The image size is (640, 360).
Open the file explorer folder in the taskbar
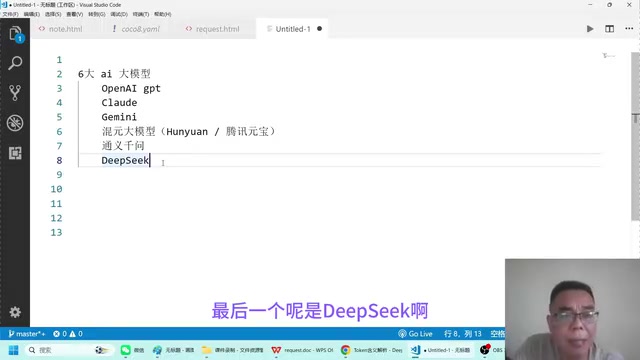point(233,350)
